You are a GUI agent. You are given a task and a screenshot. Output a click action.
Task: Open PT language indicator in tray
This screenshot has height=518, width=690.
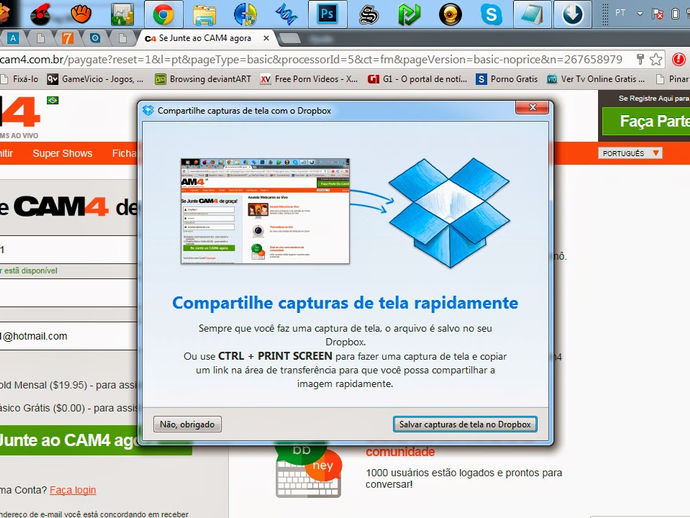tap(620, 13)
